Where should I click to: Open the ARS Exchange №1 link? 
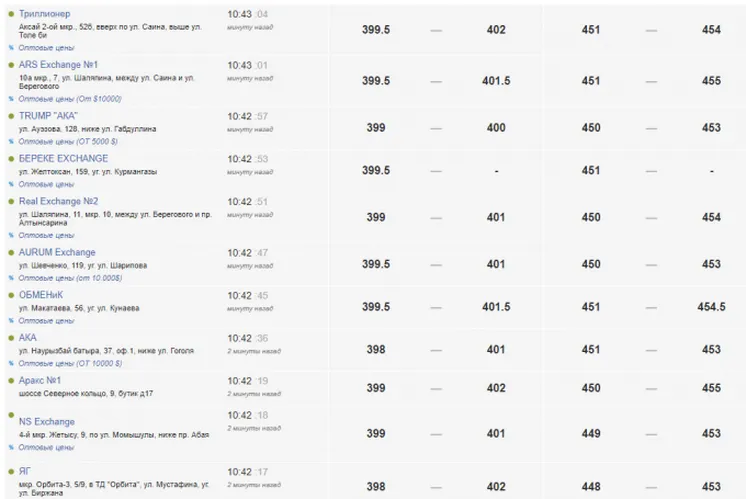click(x=58, y=65)
